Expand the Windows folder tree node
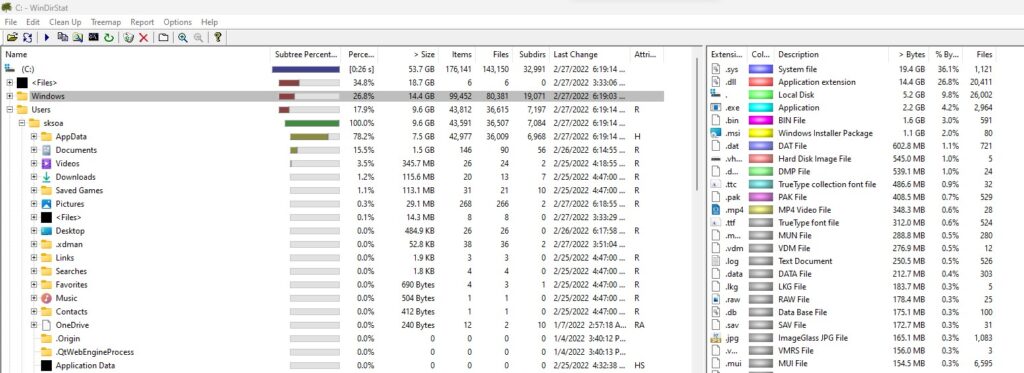The height and width of the screenshot is (373, 1024). click(10, 96)
